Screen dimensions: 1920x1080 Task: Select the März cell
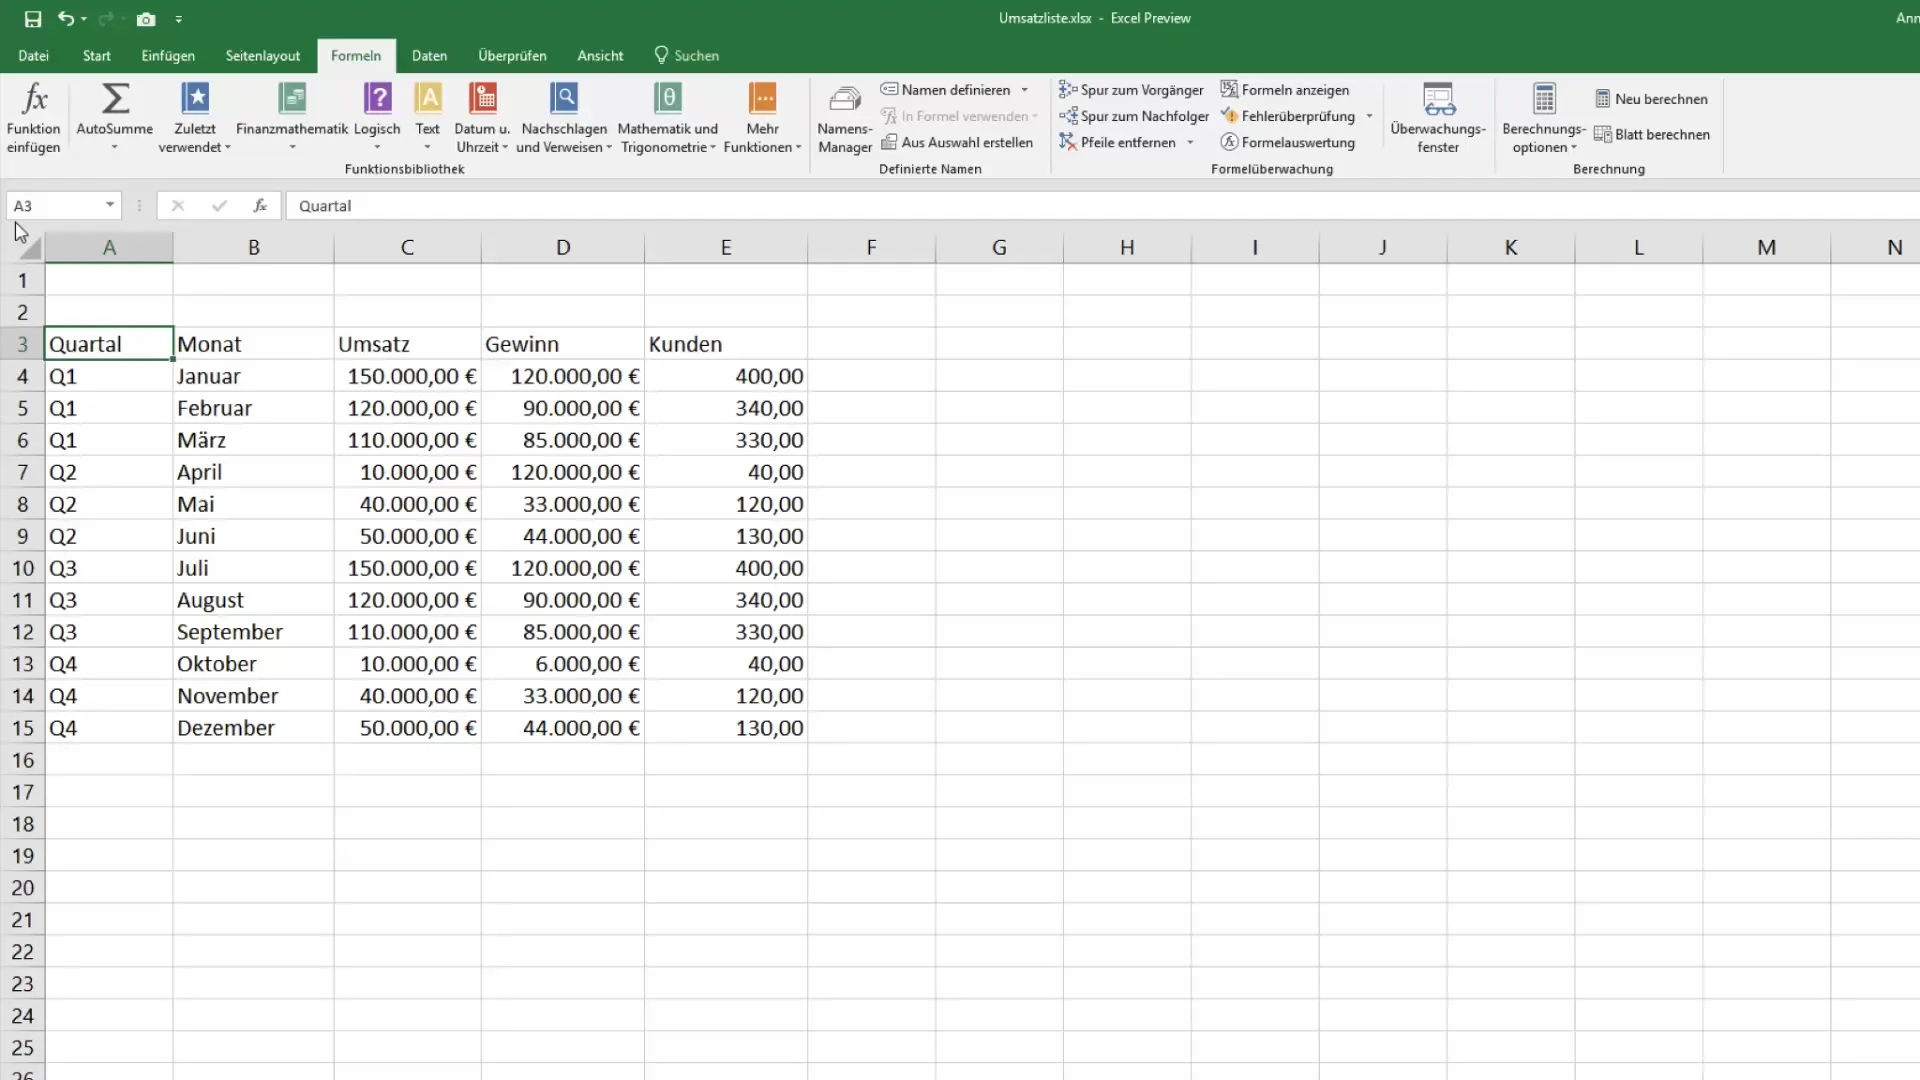pyautogui.click(x=253, y=440)
